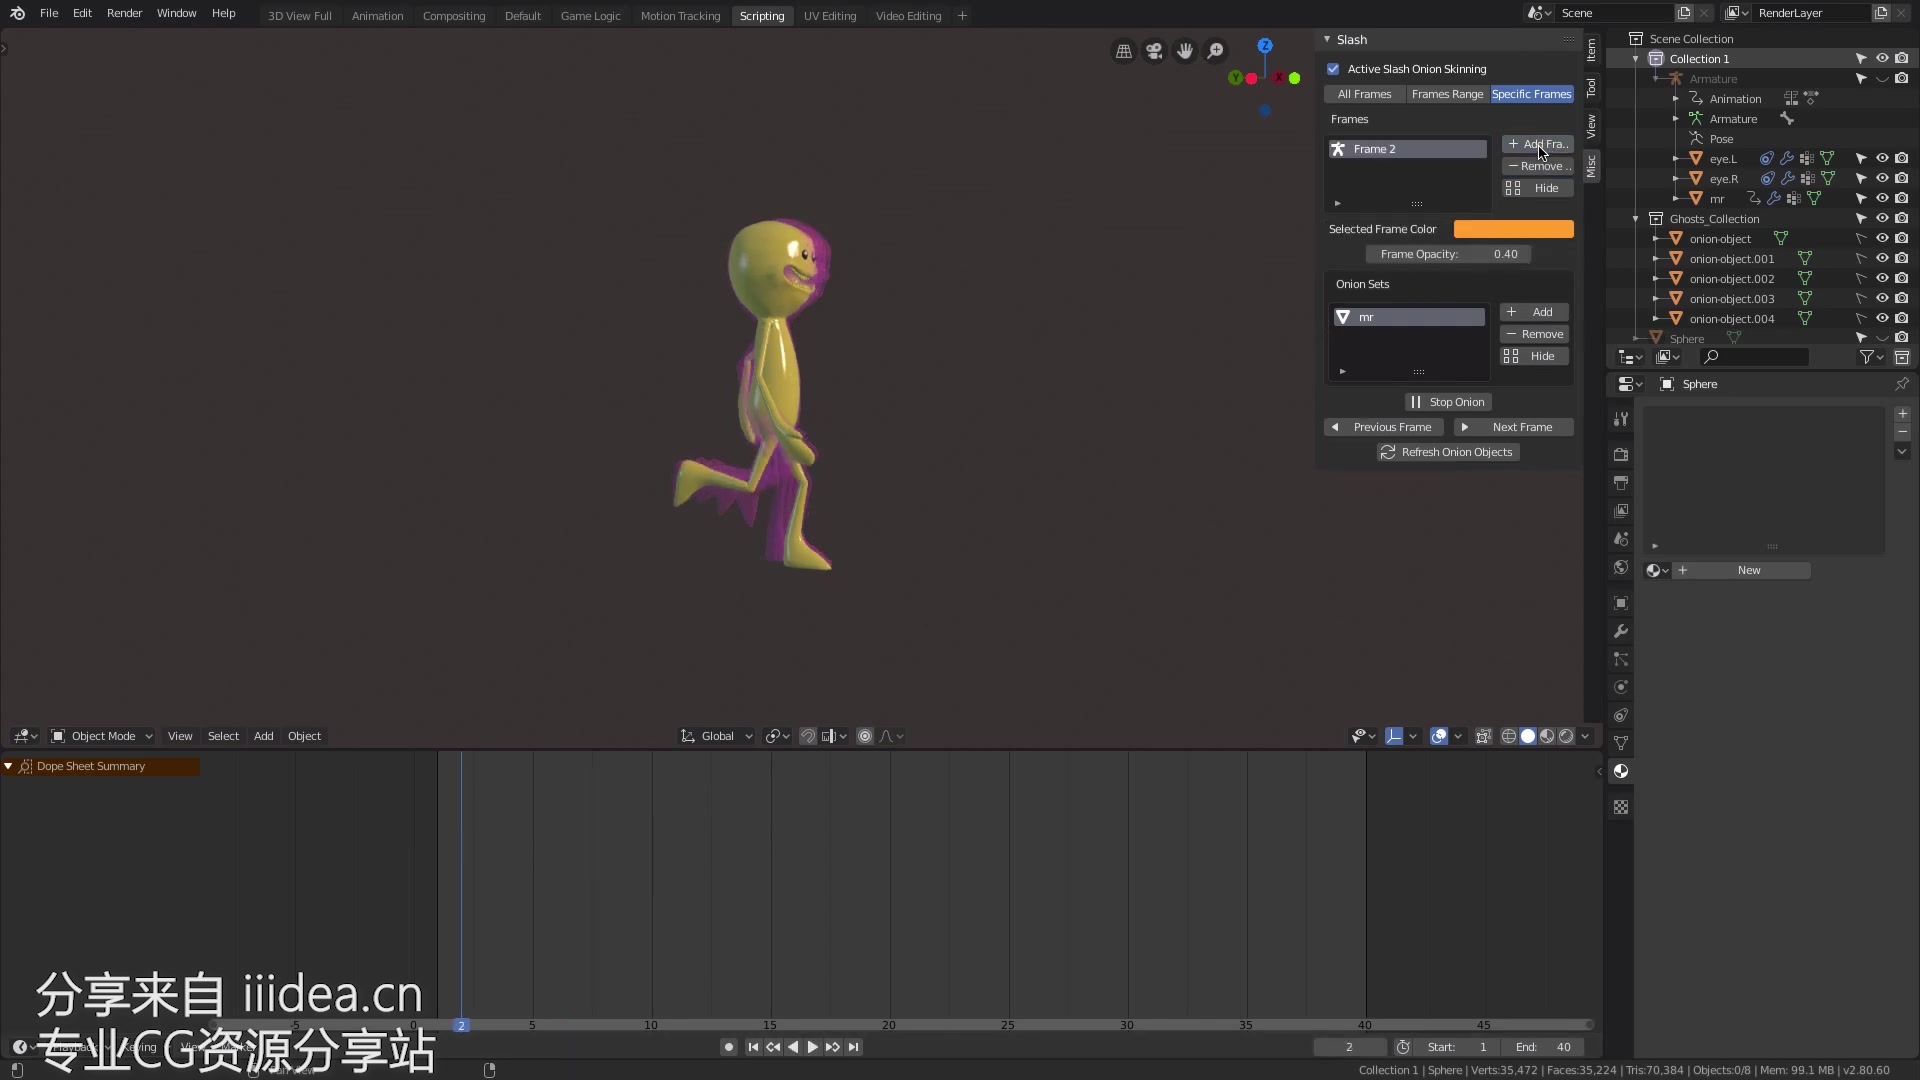Image resolution: width=1920 pixels, height=1080 pixels.
Task: Collapse the Ghosts_Collection in the outliner
Action: point(1637,218)
